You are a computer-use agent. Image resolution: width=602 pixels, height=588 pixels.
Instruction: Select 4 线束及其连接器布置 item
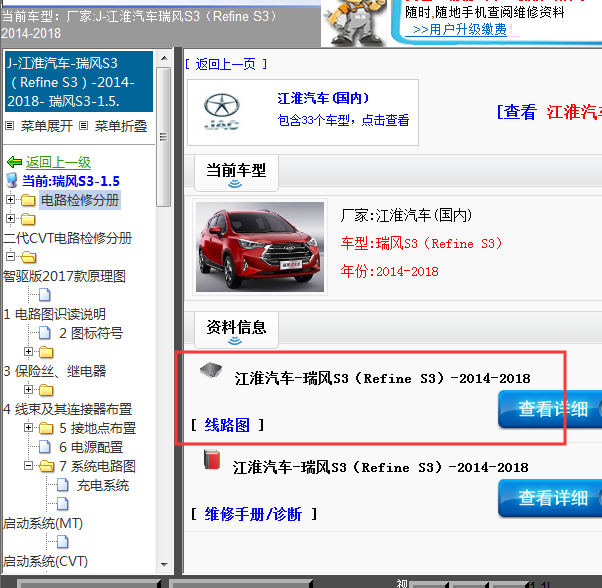point(68,409)
